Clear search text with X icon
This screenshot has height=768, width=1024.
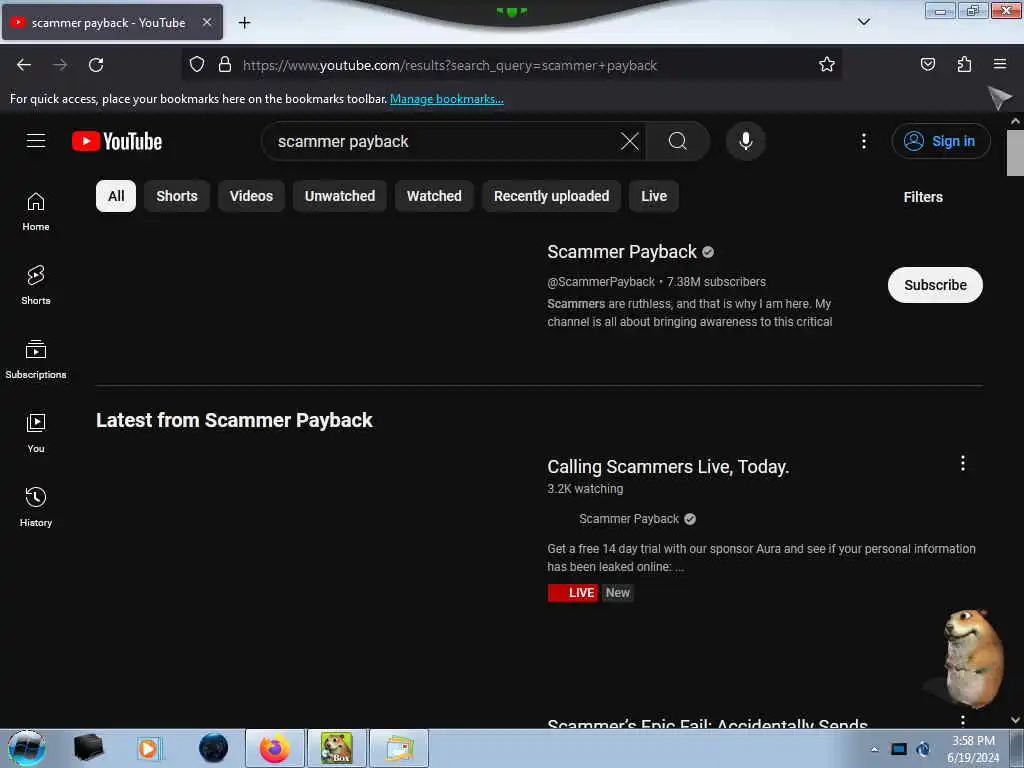tap(630, 141)
